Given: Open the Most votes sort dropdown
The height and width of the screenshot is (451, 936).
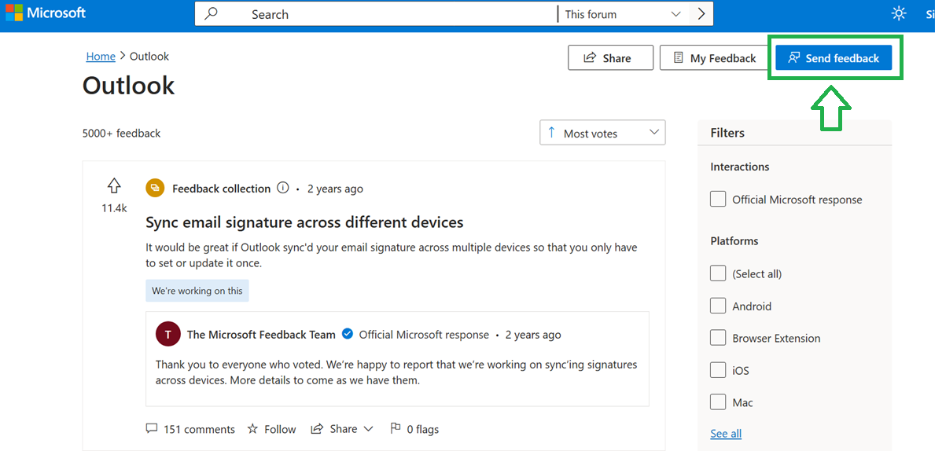Looking at the screenshot, I should coord(602,133).
